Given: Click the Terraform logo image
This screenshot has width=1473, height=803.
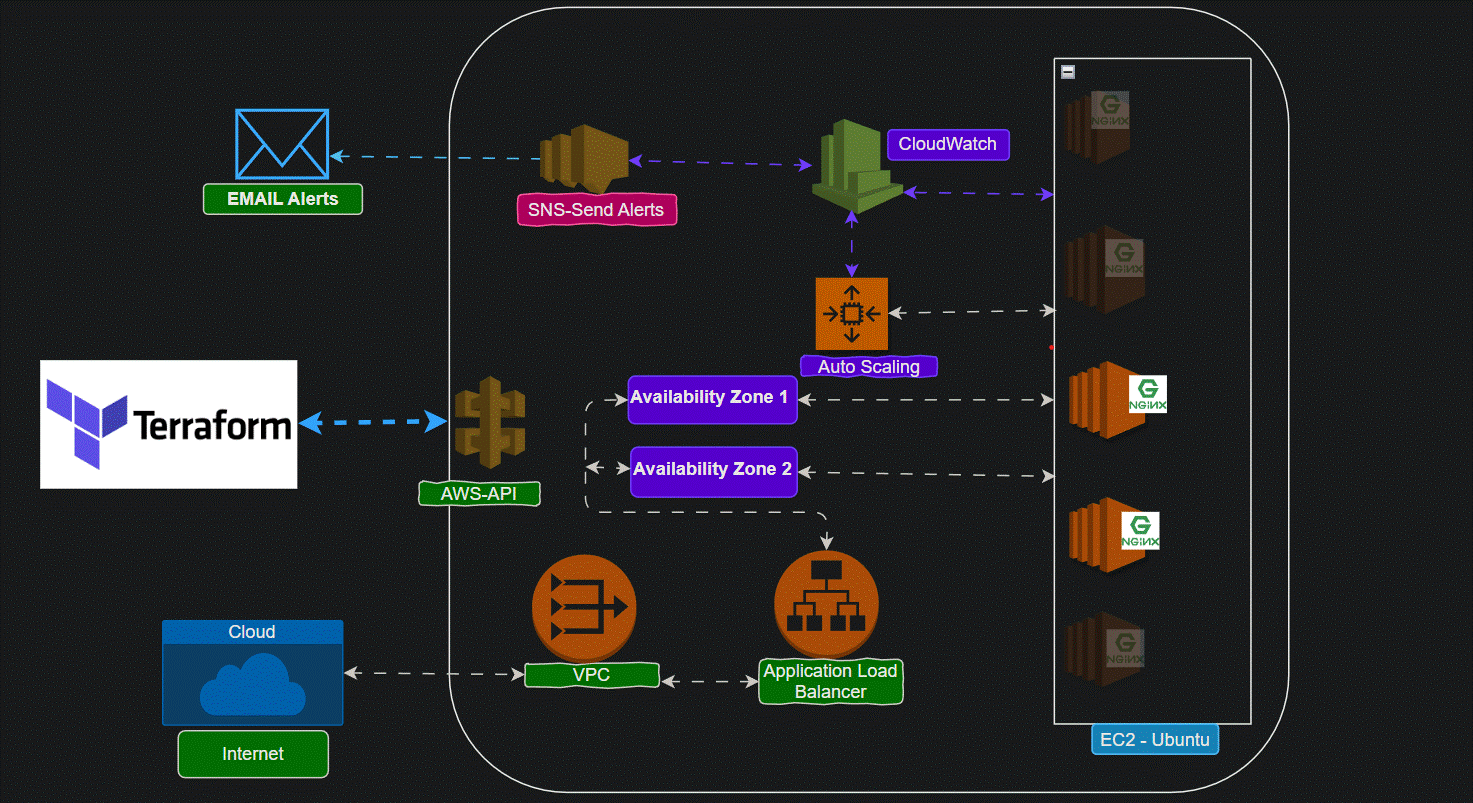Looking at the screenshot, I should click(169, 424).
